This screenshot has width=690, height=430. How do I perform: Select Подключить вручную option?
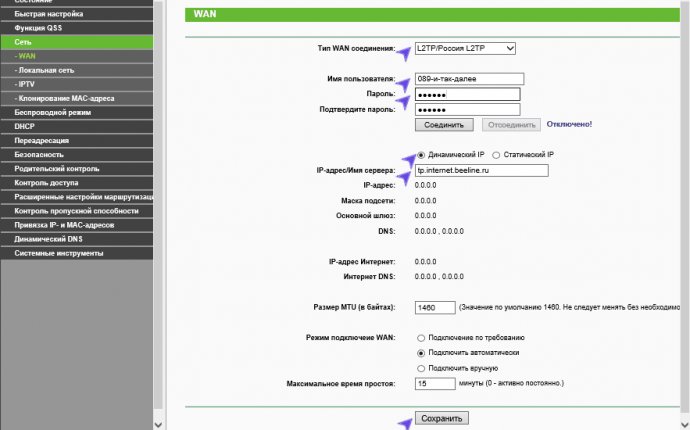pyautogui.click(x=421, y=368)
